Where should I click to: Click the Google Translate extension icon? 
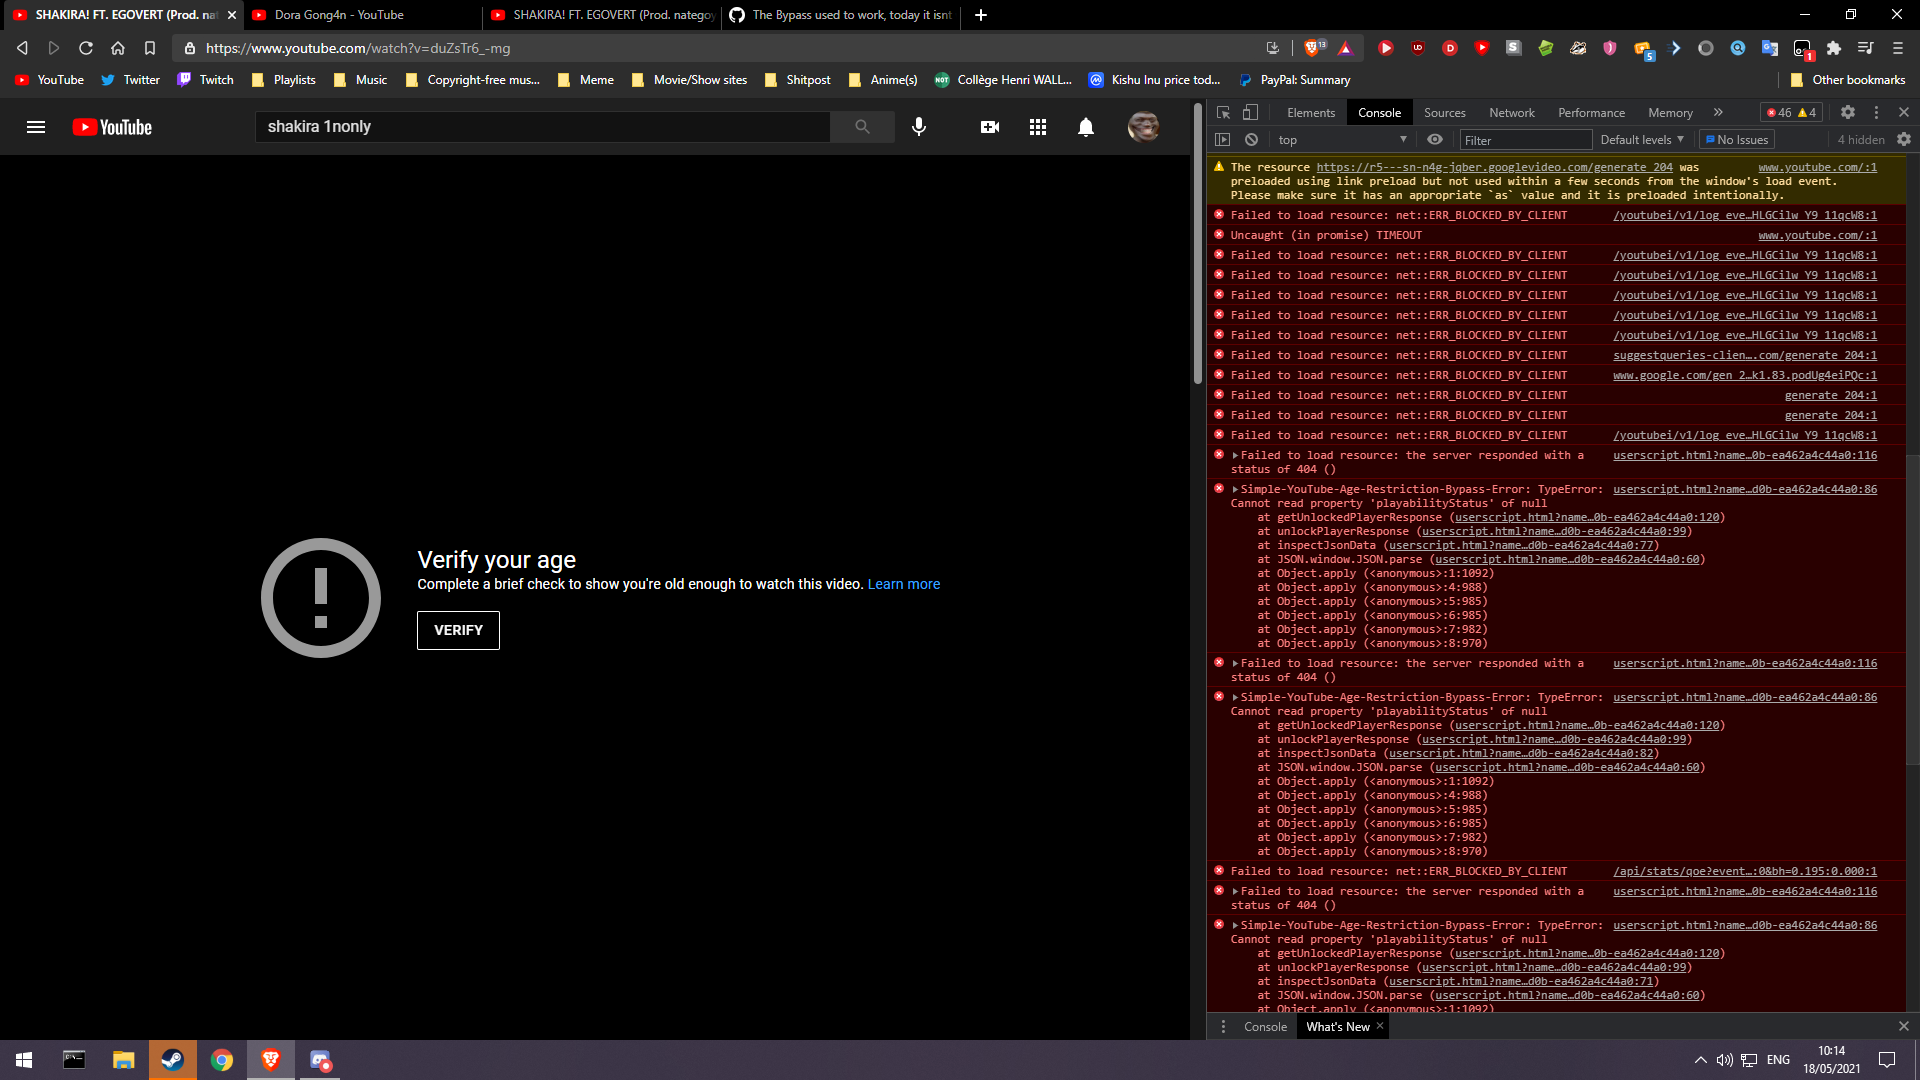tap(1770, 47)
